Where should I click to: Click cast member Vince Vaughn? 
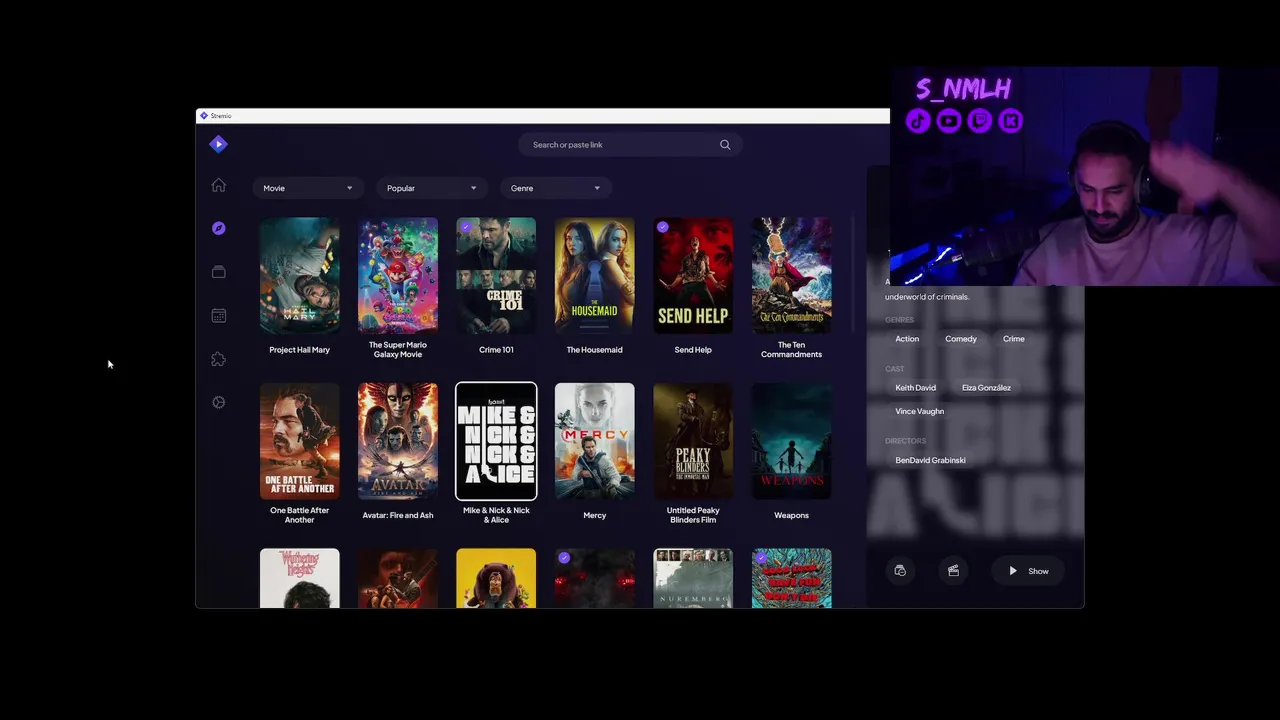tap(920, 411)
